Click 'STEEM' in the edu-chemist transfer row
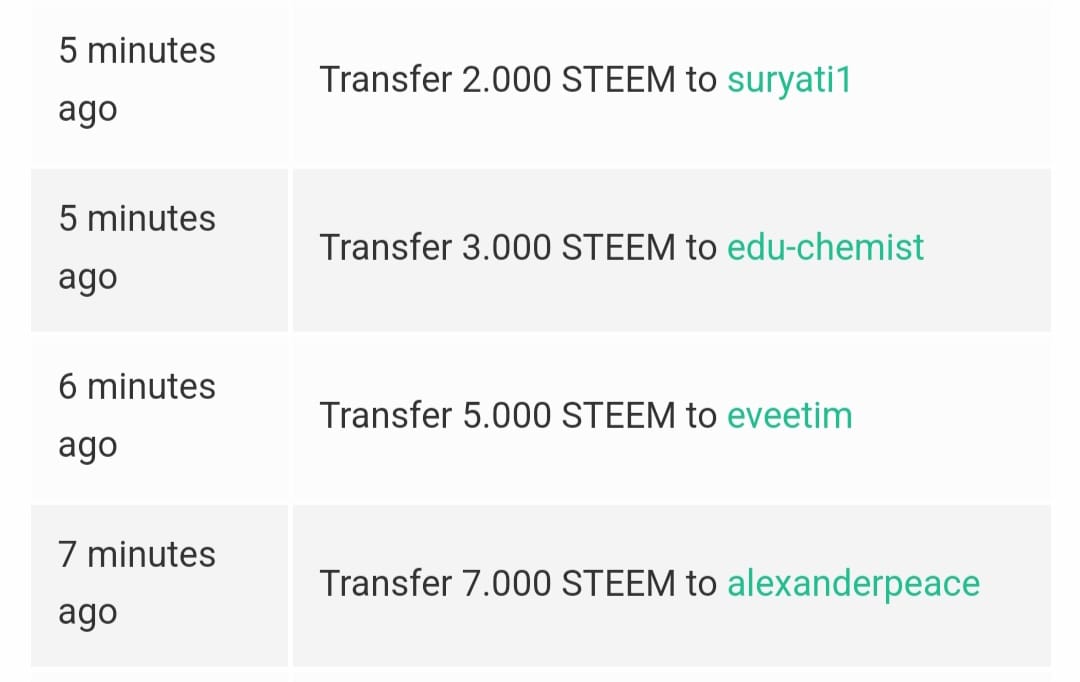This screenshot has width=1080, height=682. tap(618, 248)
